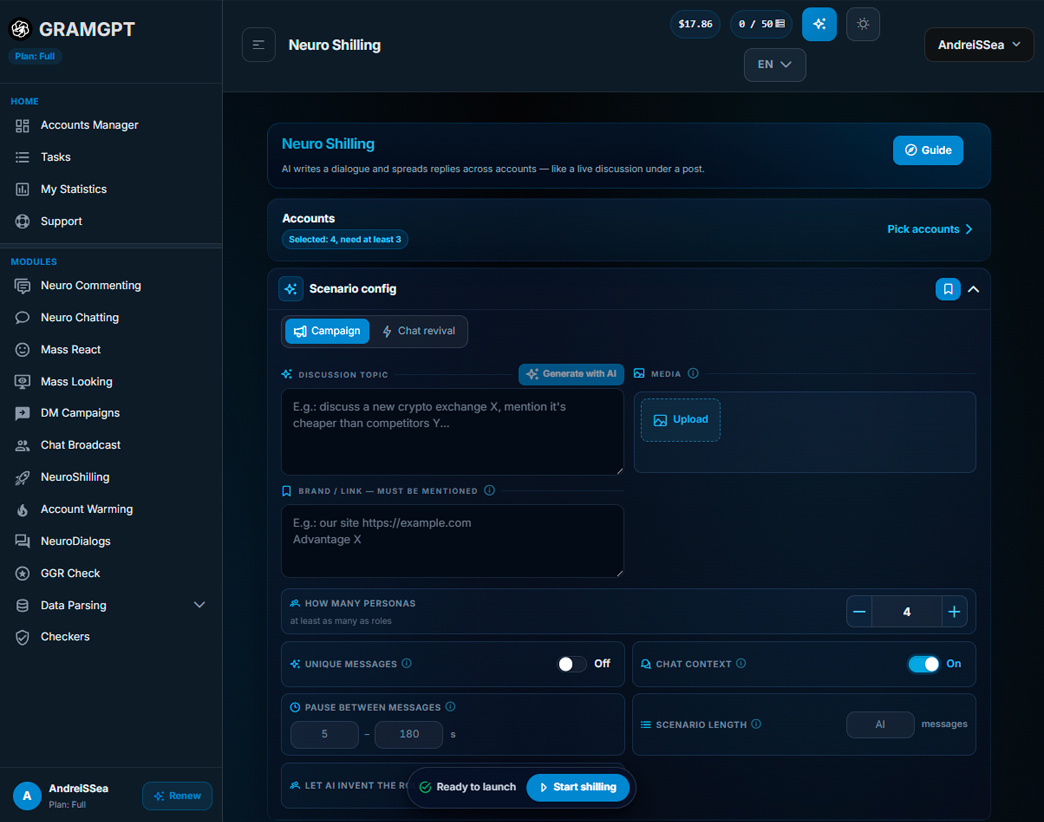This screenshot has height=822, width=1044.
Task: Open Pause Between Messages info icon
Action: coord(450,707)
